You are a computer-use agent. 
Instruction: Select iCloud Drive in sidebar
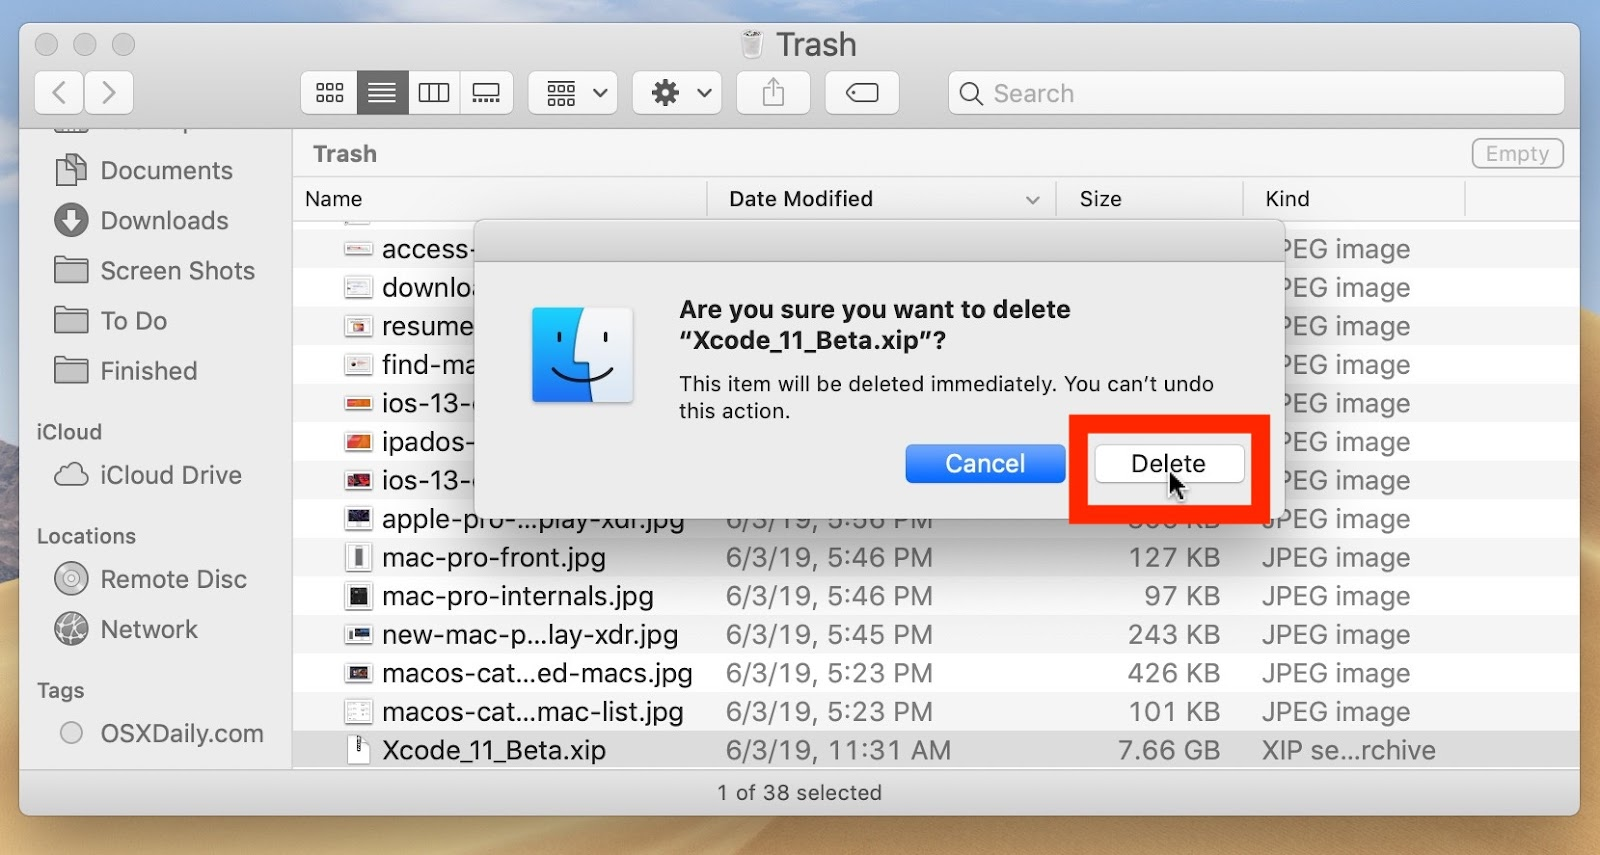[170, 475]
